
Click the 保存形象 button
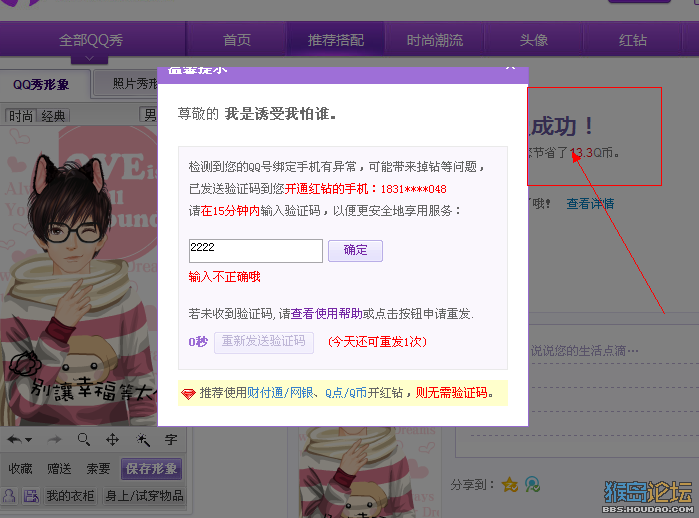pos(152,469)
